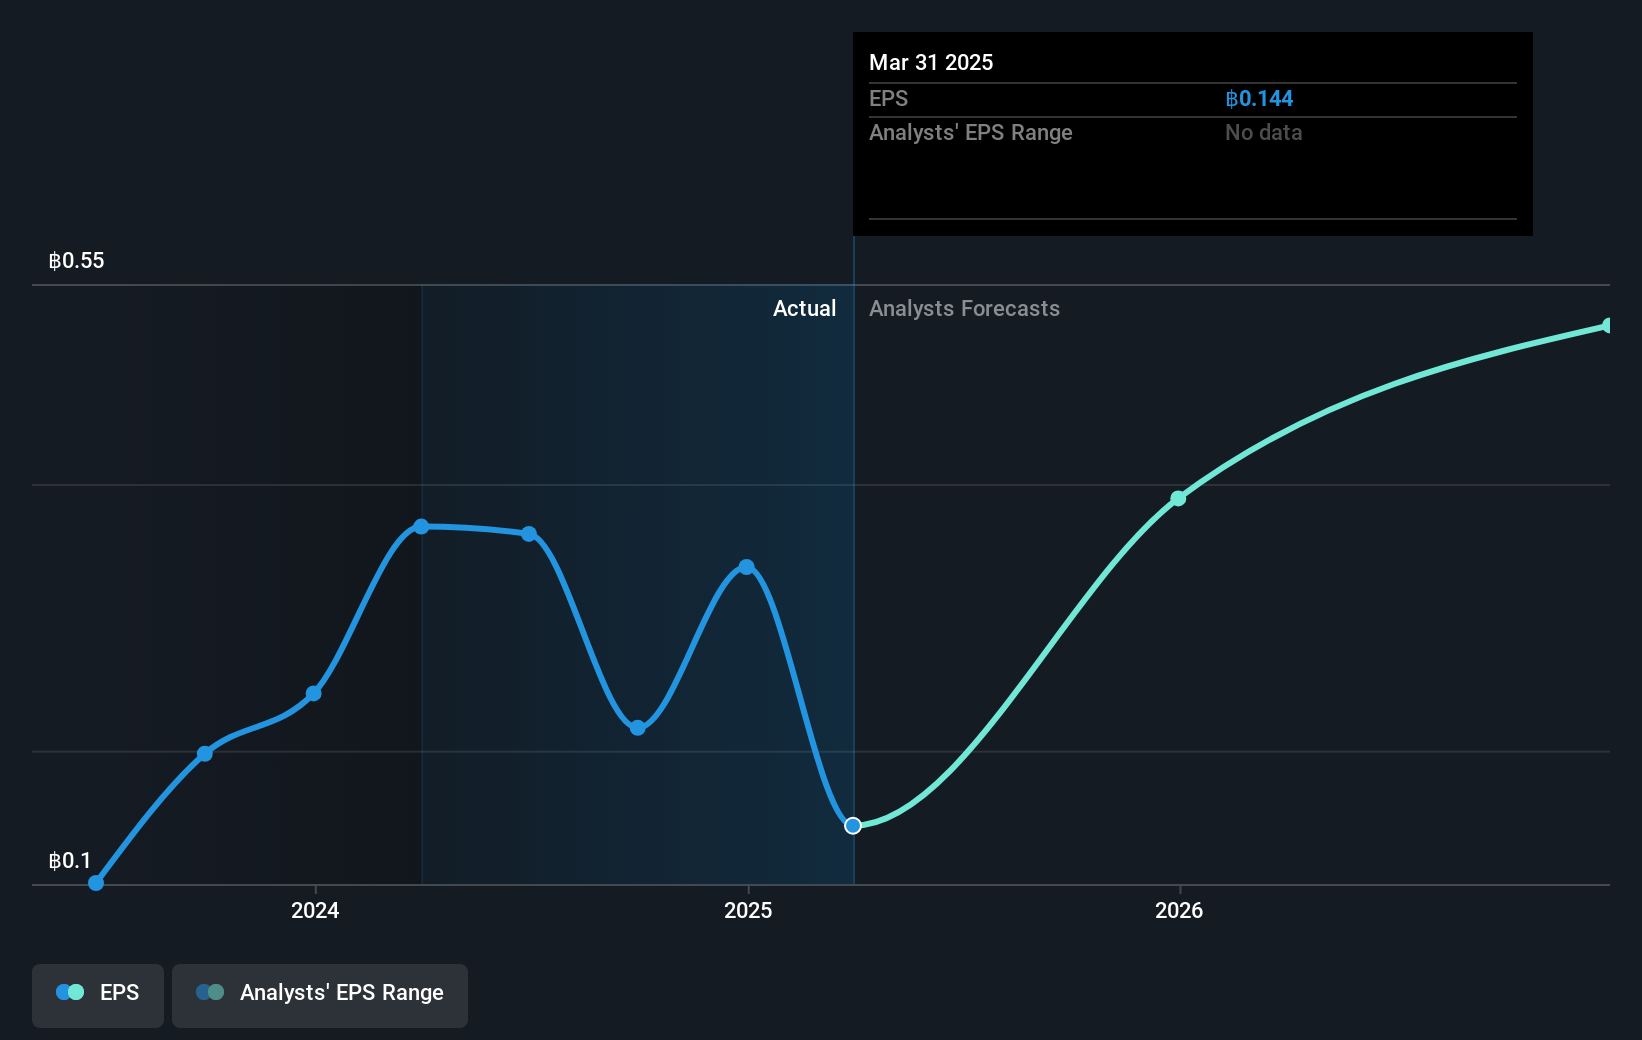1642x1040 pixels.
Task: Click the 2026 forecast data point
Action: (1178, 498)
